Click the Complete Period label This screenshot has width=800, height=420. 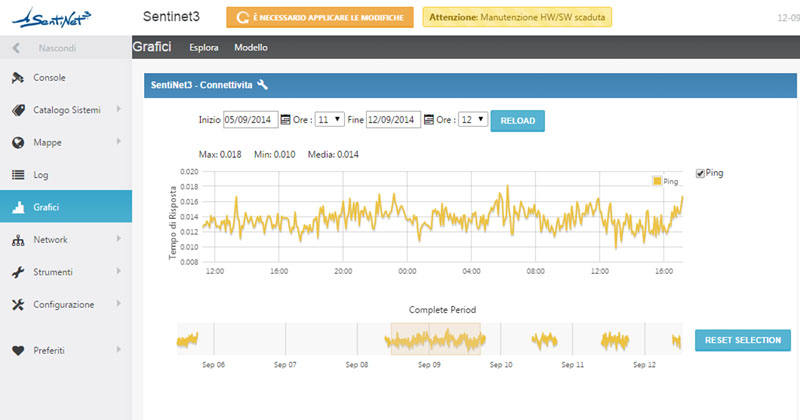click(x=442, y=310)
